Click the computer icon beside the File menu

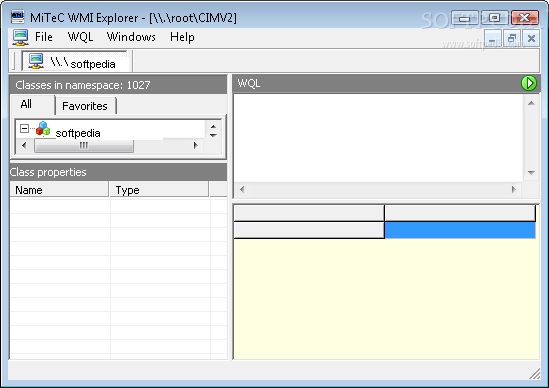pos(20,37)
